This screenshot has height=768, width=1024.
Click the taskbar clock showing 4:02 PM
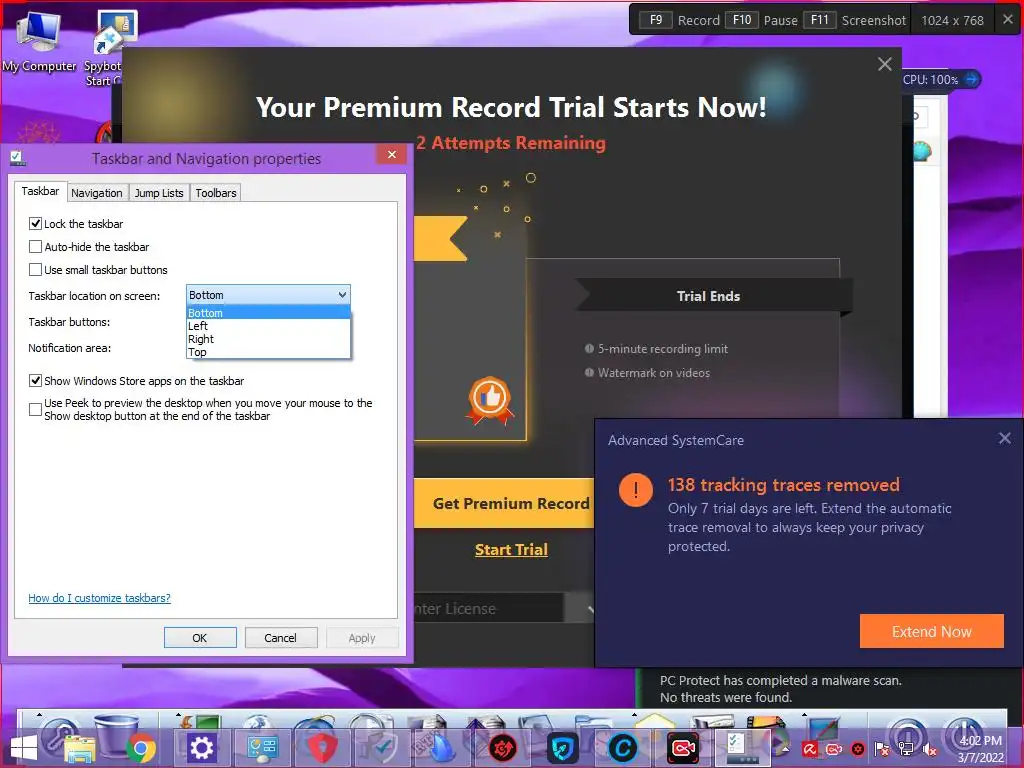980,749
